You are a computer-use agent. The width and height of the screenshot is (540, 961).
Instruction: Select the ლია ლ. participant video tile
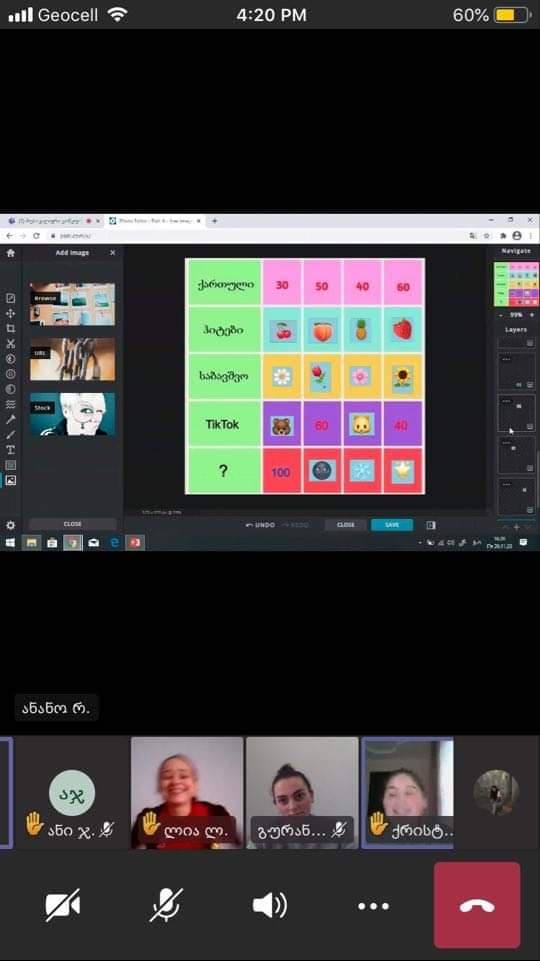tap(187, 792)
